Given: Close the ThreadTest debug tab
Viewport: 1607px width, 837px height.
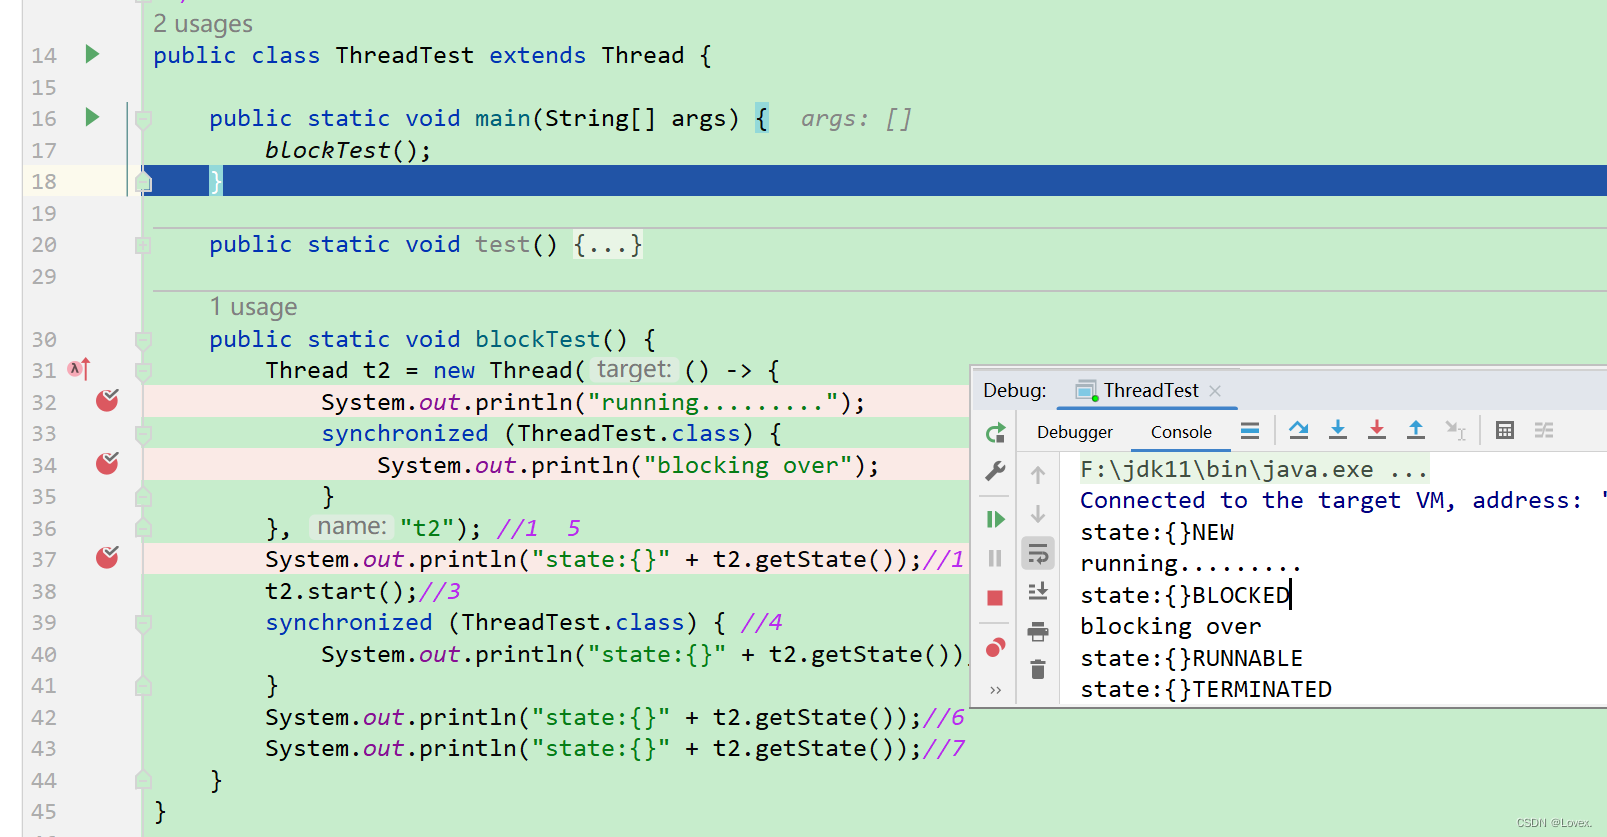Looking at the screenshot, I should point(1215,391).
